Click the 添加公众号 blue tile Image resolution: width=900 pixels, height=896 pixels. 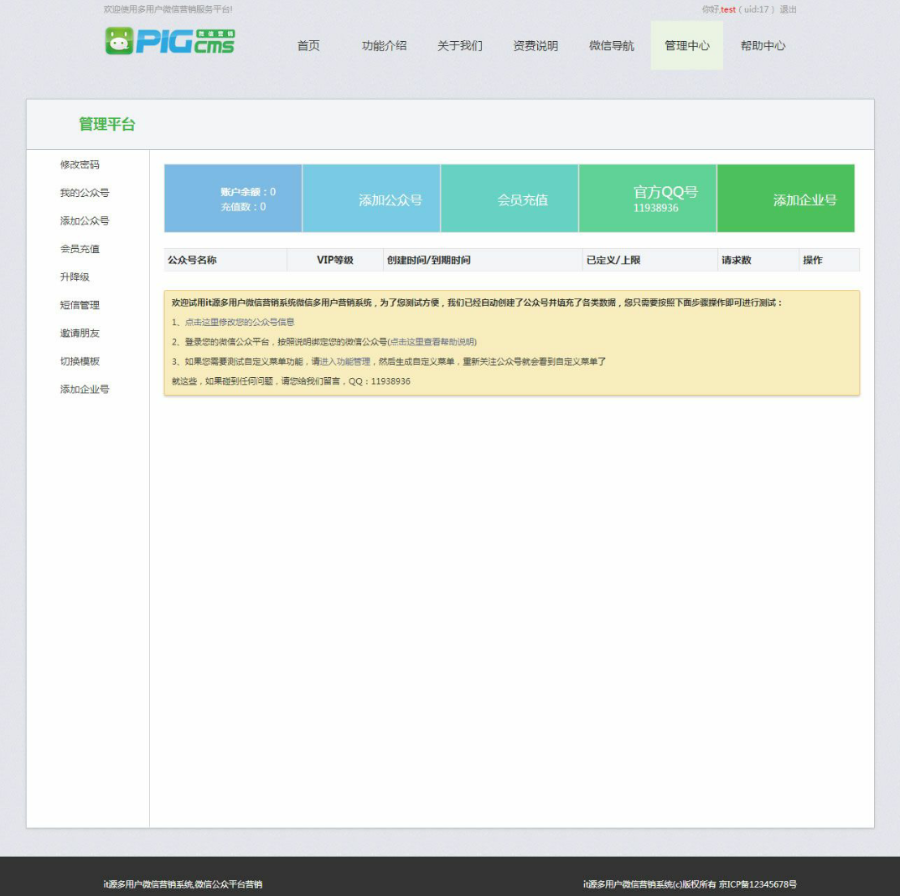pos(371,199)
